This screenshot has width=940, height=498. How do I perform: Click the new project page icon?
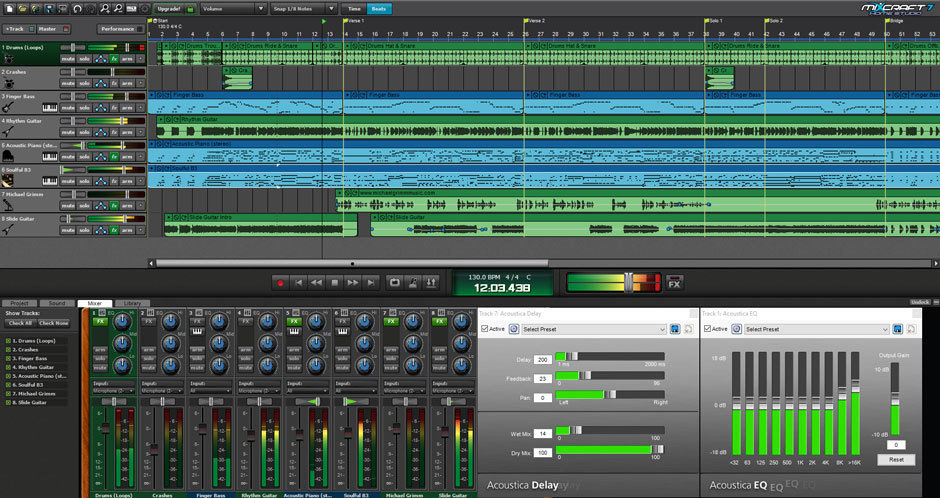[9, 9]
